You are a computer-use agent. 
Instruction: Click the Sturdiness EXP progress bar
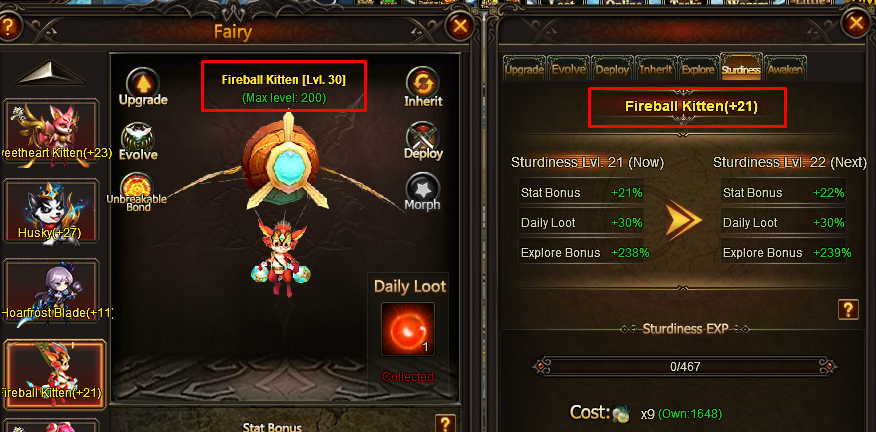685,367
